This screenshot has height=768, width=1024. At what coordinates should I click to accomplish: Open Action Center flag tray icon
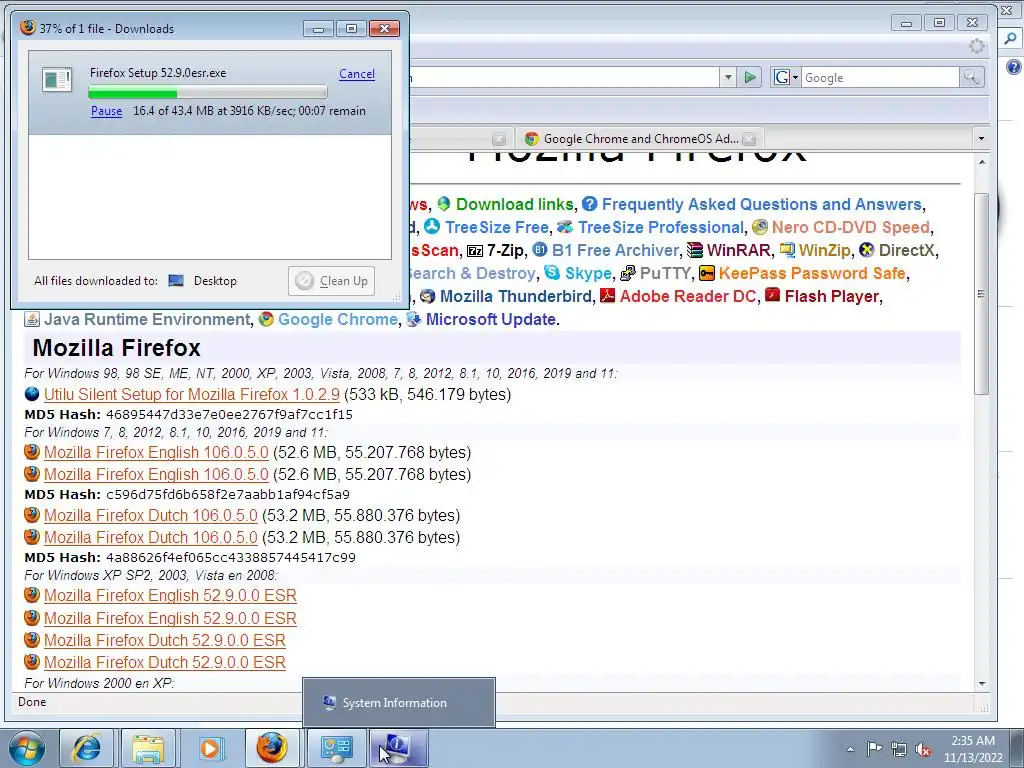874,748
